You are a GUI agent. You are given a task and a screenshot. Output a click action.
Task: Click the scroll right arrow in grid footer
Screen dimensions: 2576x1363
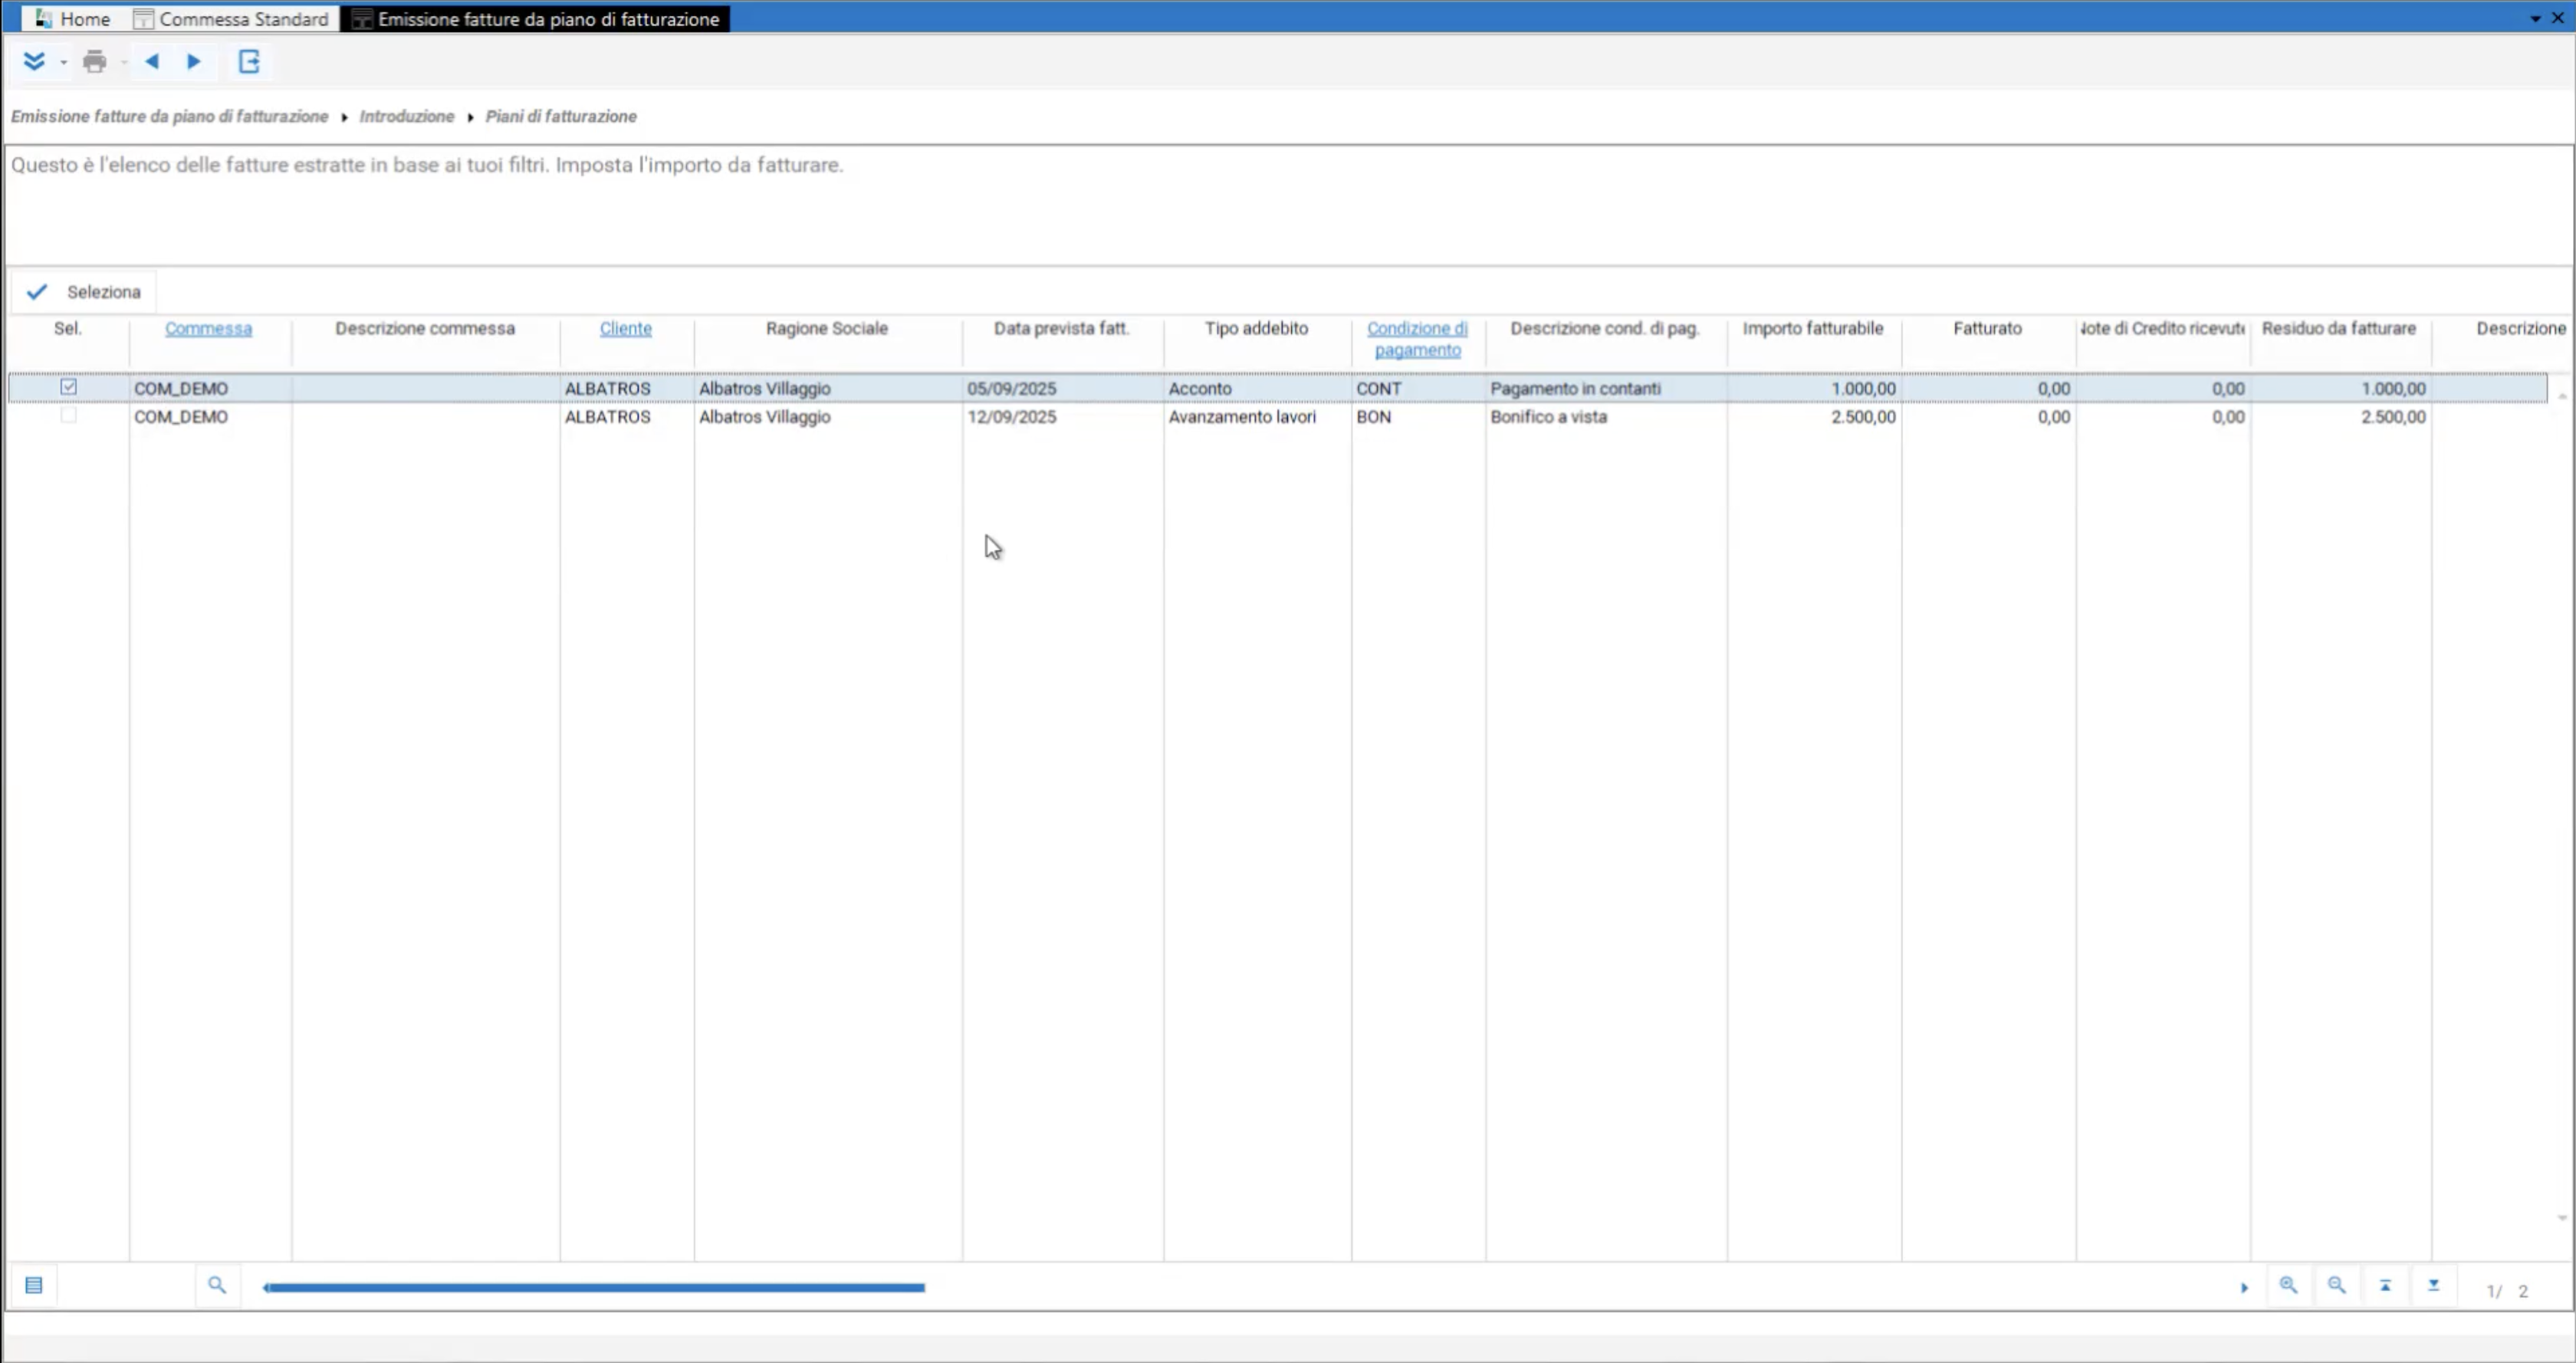coord(2244,1288)
